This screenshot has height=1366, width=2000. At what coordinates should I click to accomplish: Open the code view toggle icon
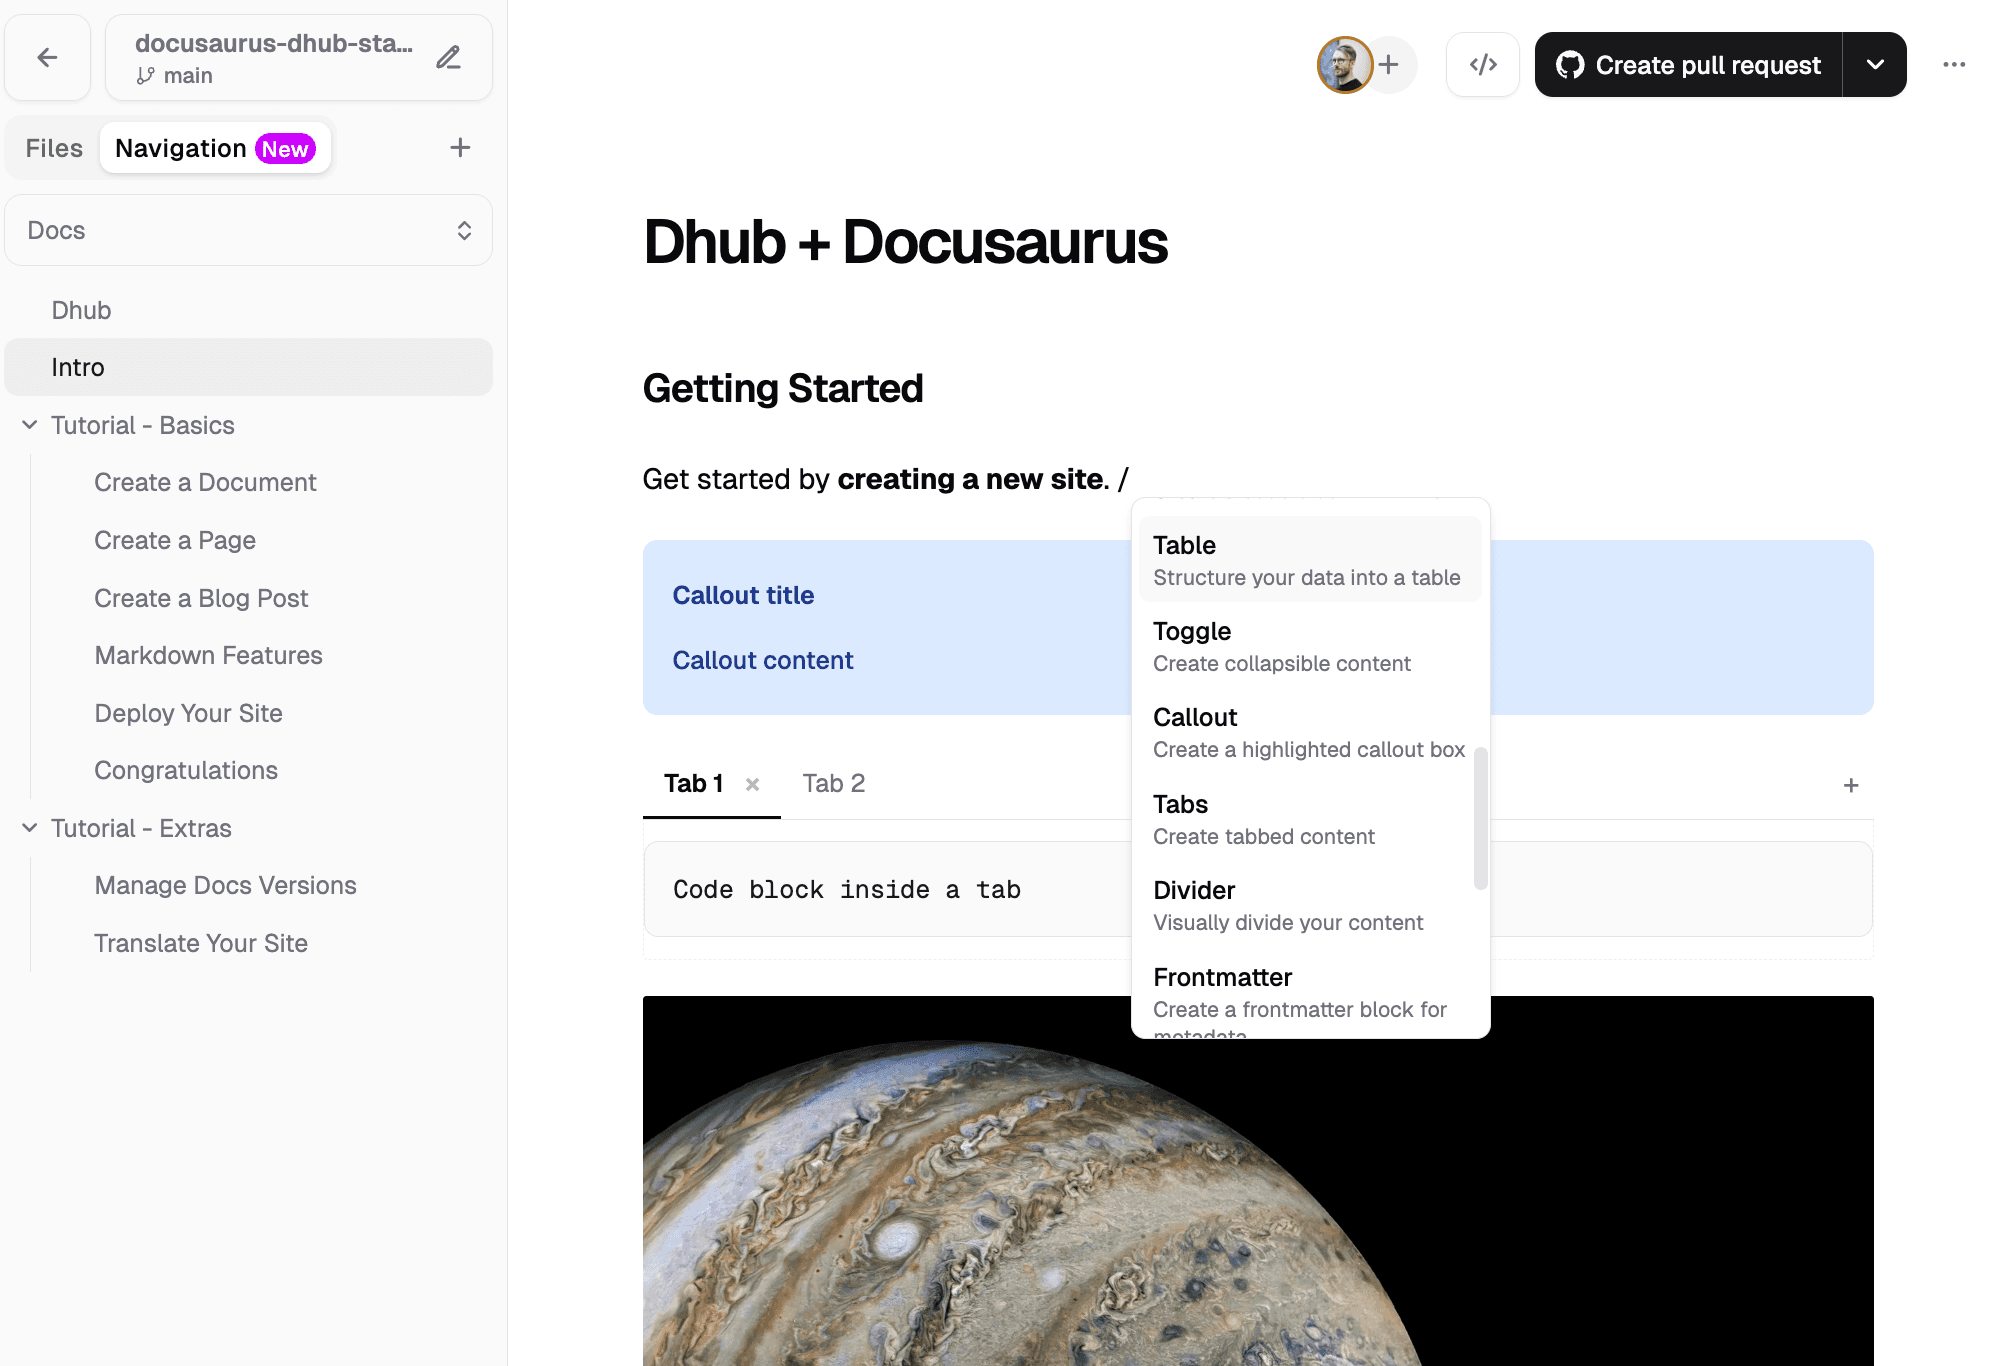[x=1483, y=65]
